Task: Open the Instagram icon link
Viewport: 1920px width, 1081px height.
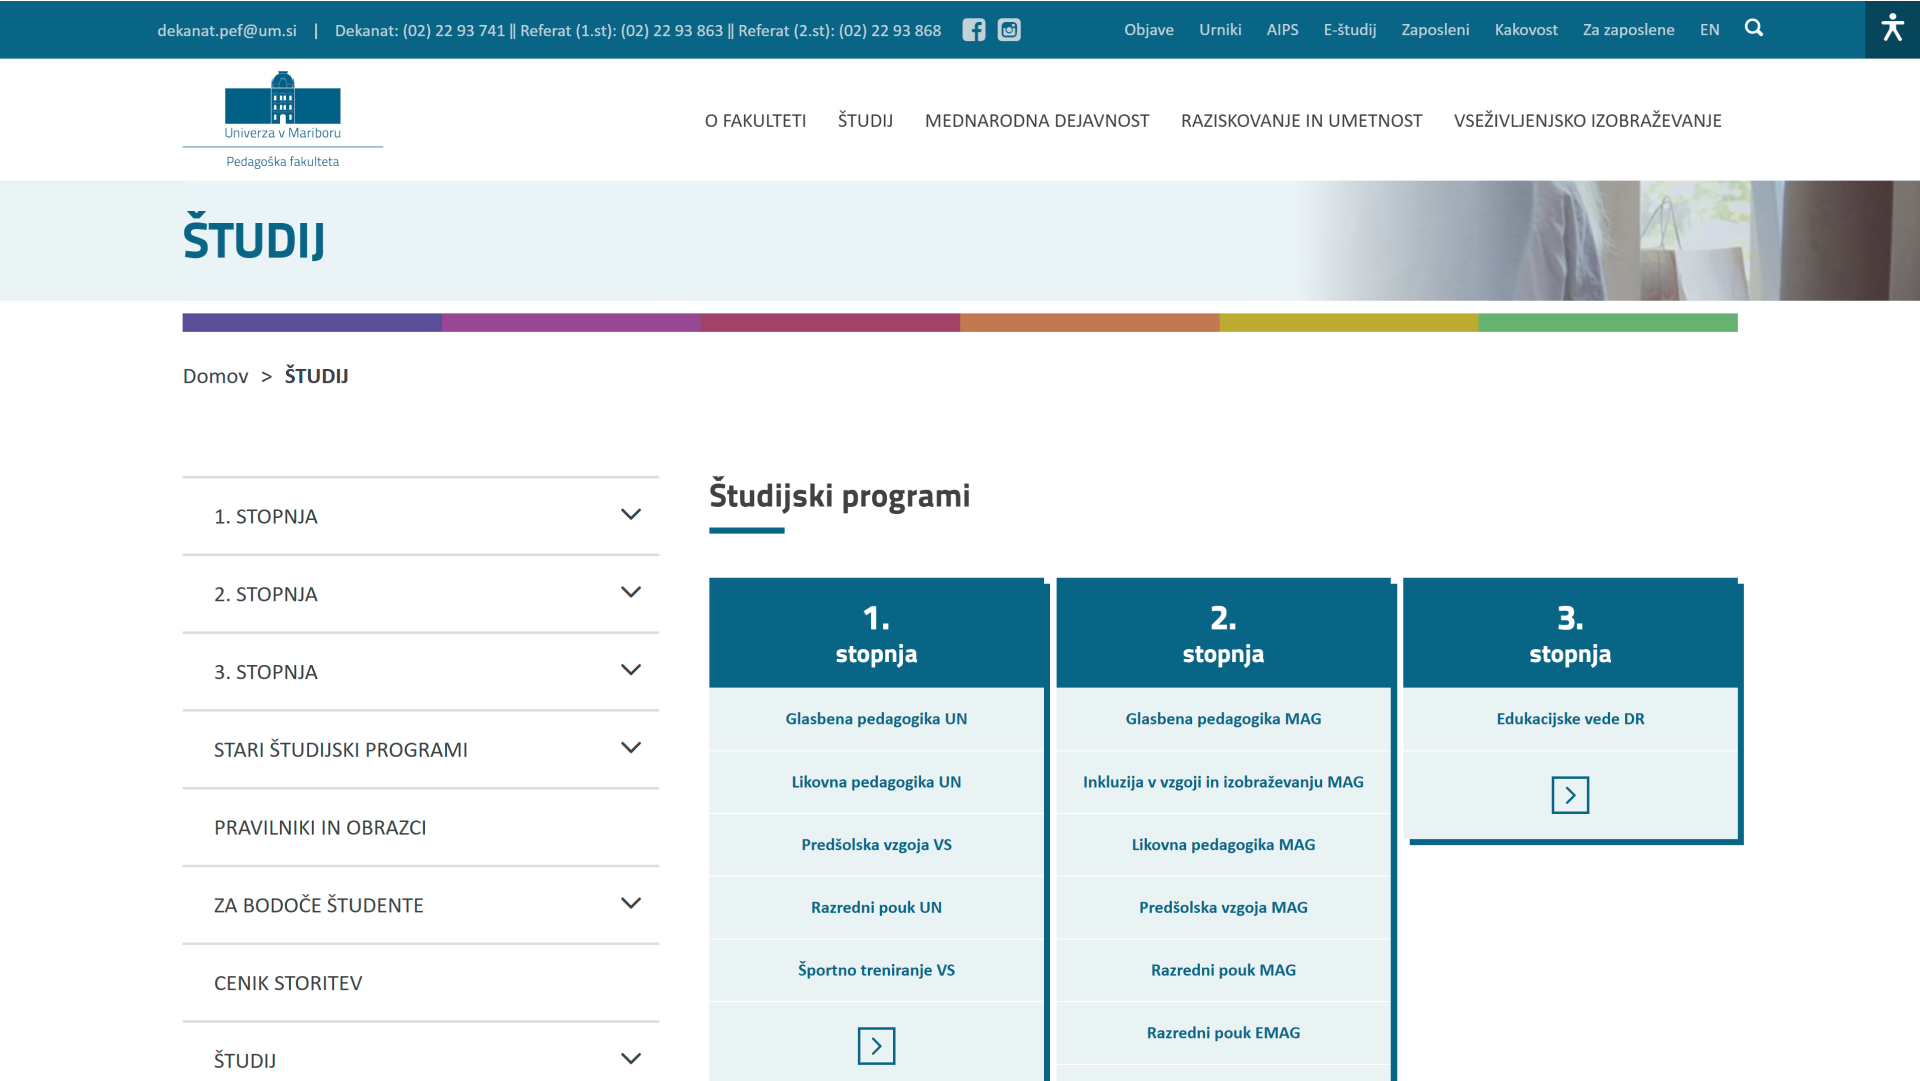Action: pyautogui.click(x=1009, y=30)
